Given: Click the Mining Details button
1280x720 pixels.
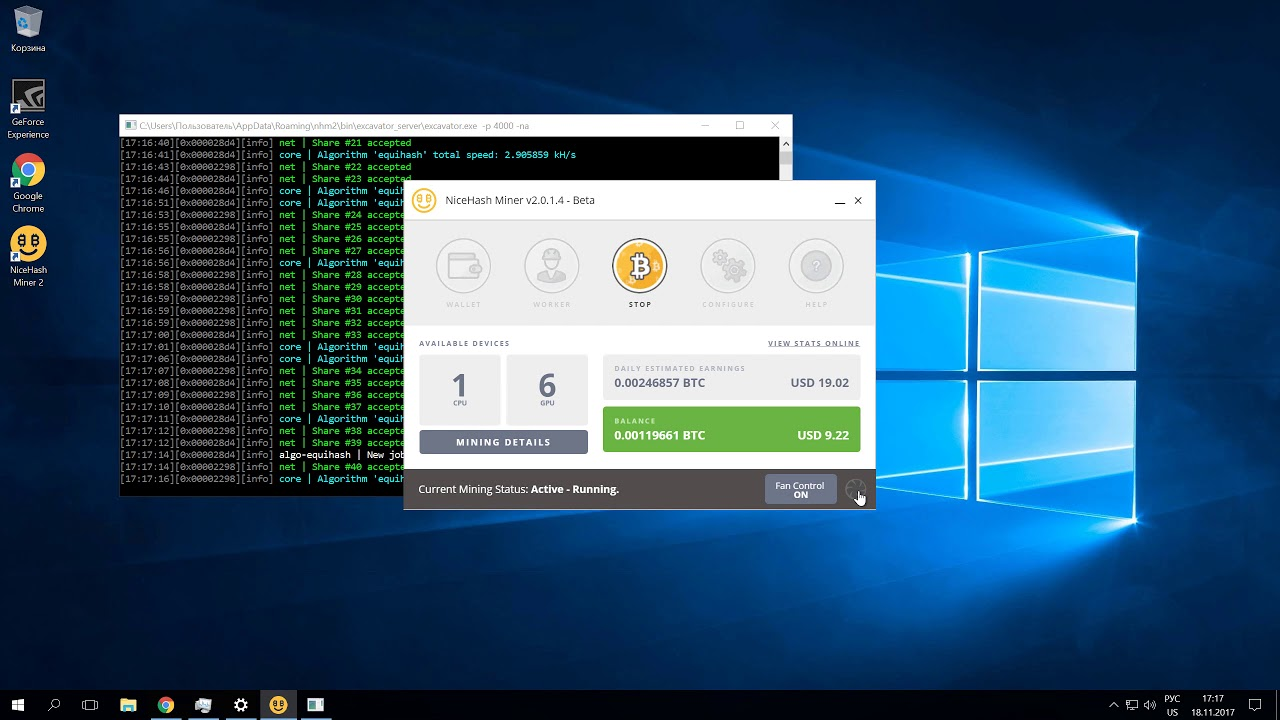Looking at the screenshot, I should 503,442.
